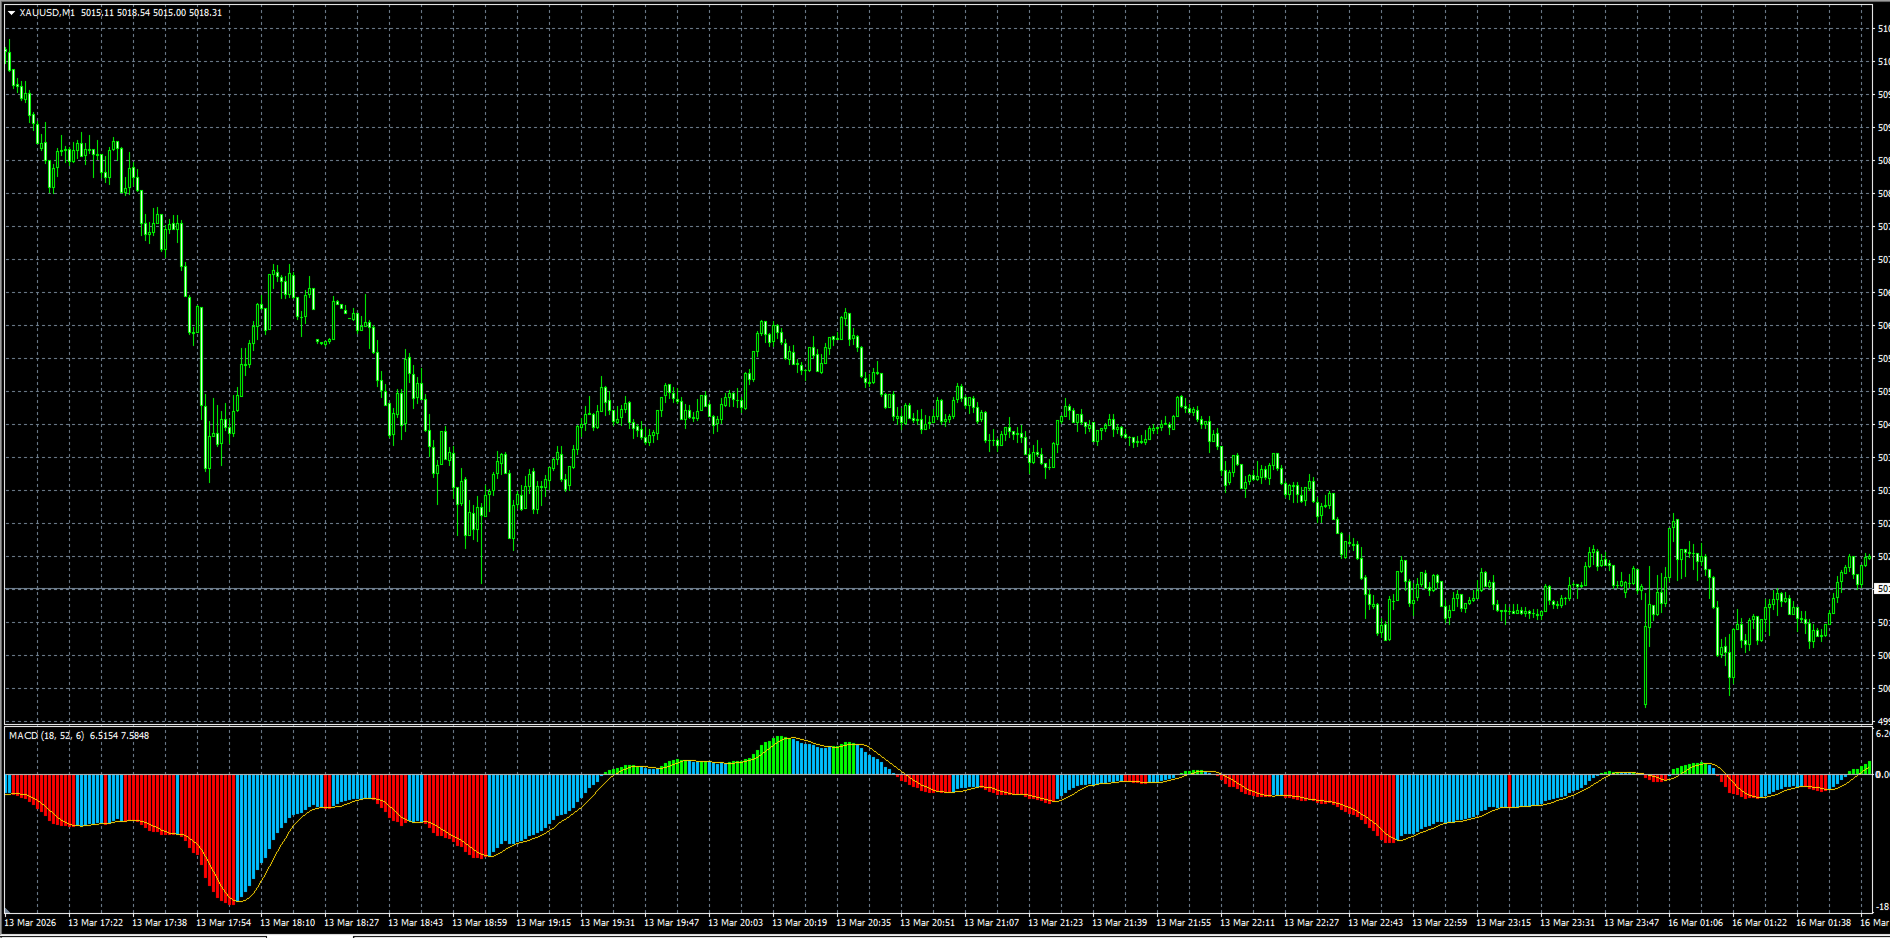Click the 13 Mar 17:38 time label
This screenshot has height=938, width=1890.
159,923
